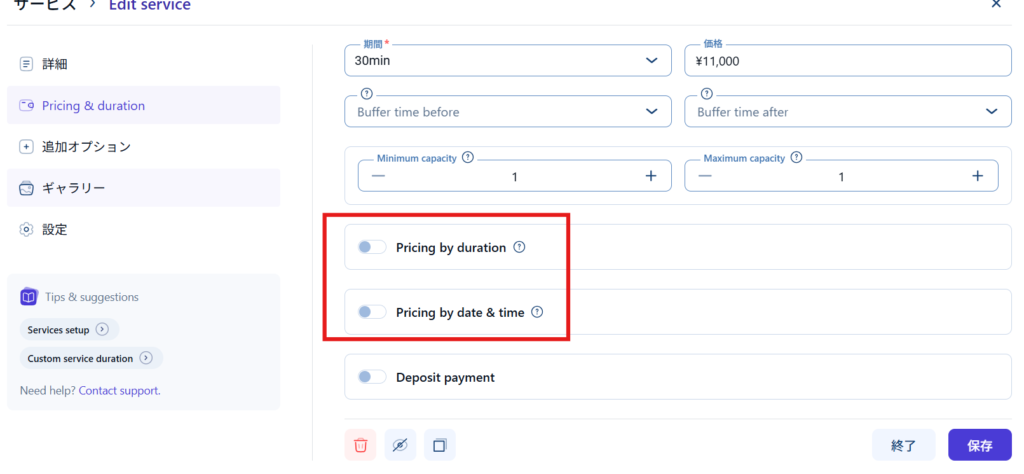
Task: Enable Pricing by date & time toggle
Action: tap(371, 312)
